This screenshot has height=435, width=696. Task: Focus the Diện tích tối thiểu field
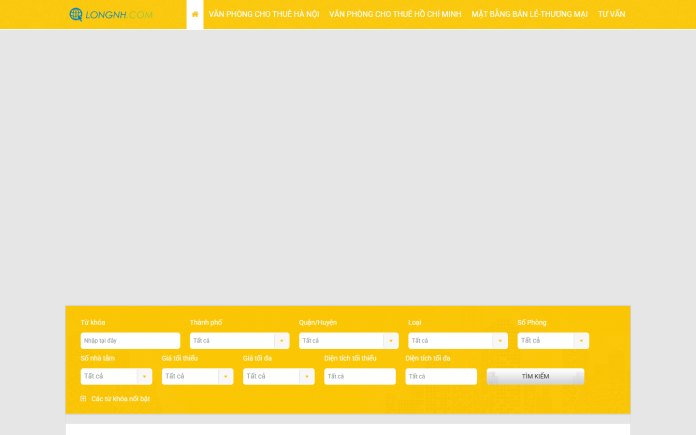[360, 376]
